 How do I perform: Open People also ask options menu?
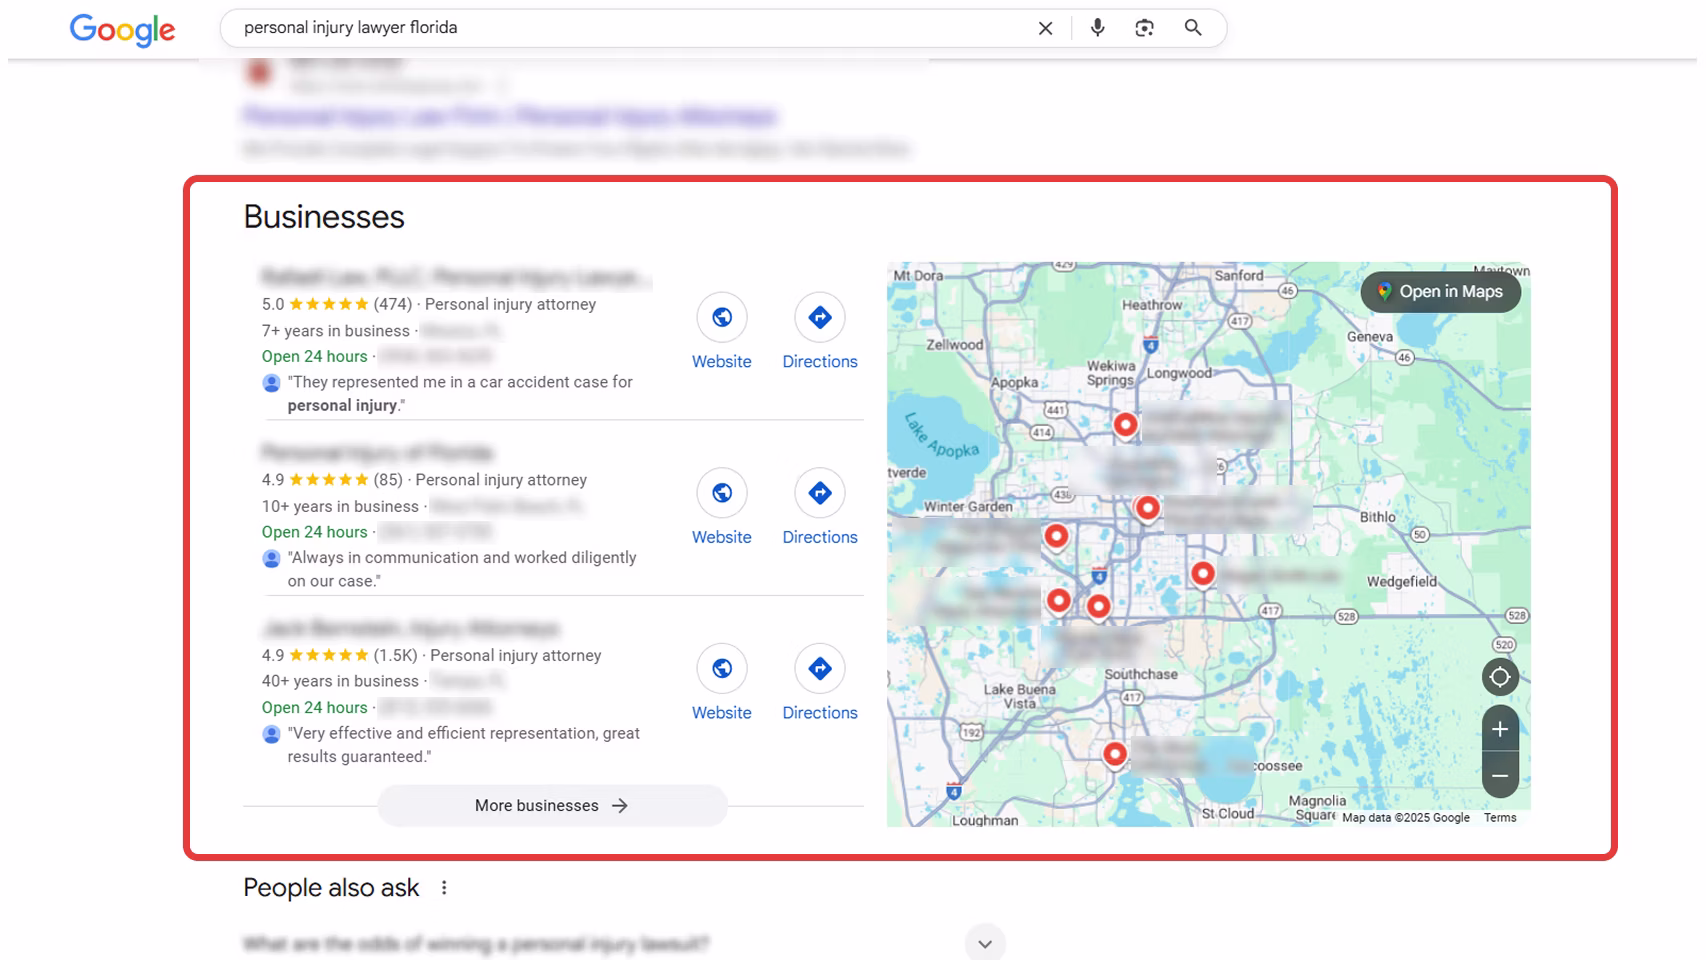click(x=444, y=888)
